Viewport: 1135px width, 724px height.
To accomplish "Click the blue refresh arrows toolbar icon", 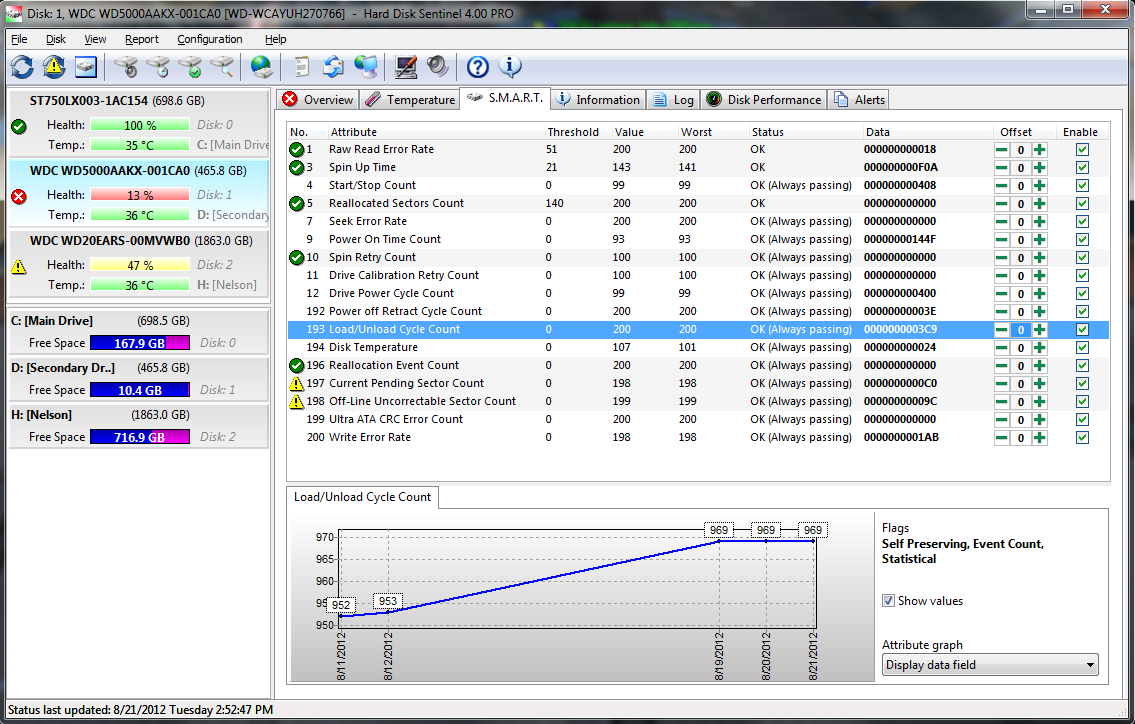I will click(x=22, y=67).
